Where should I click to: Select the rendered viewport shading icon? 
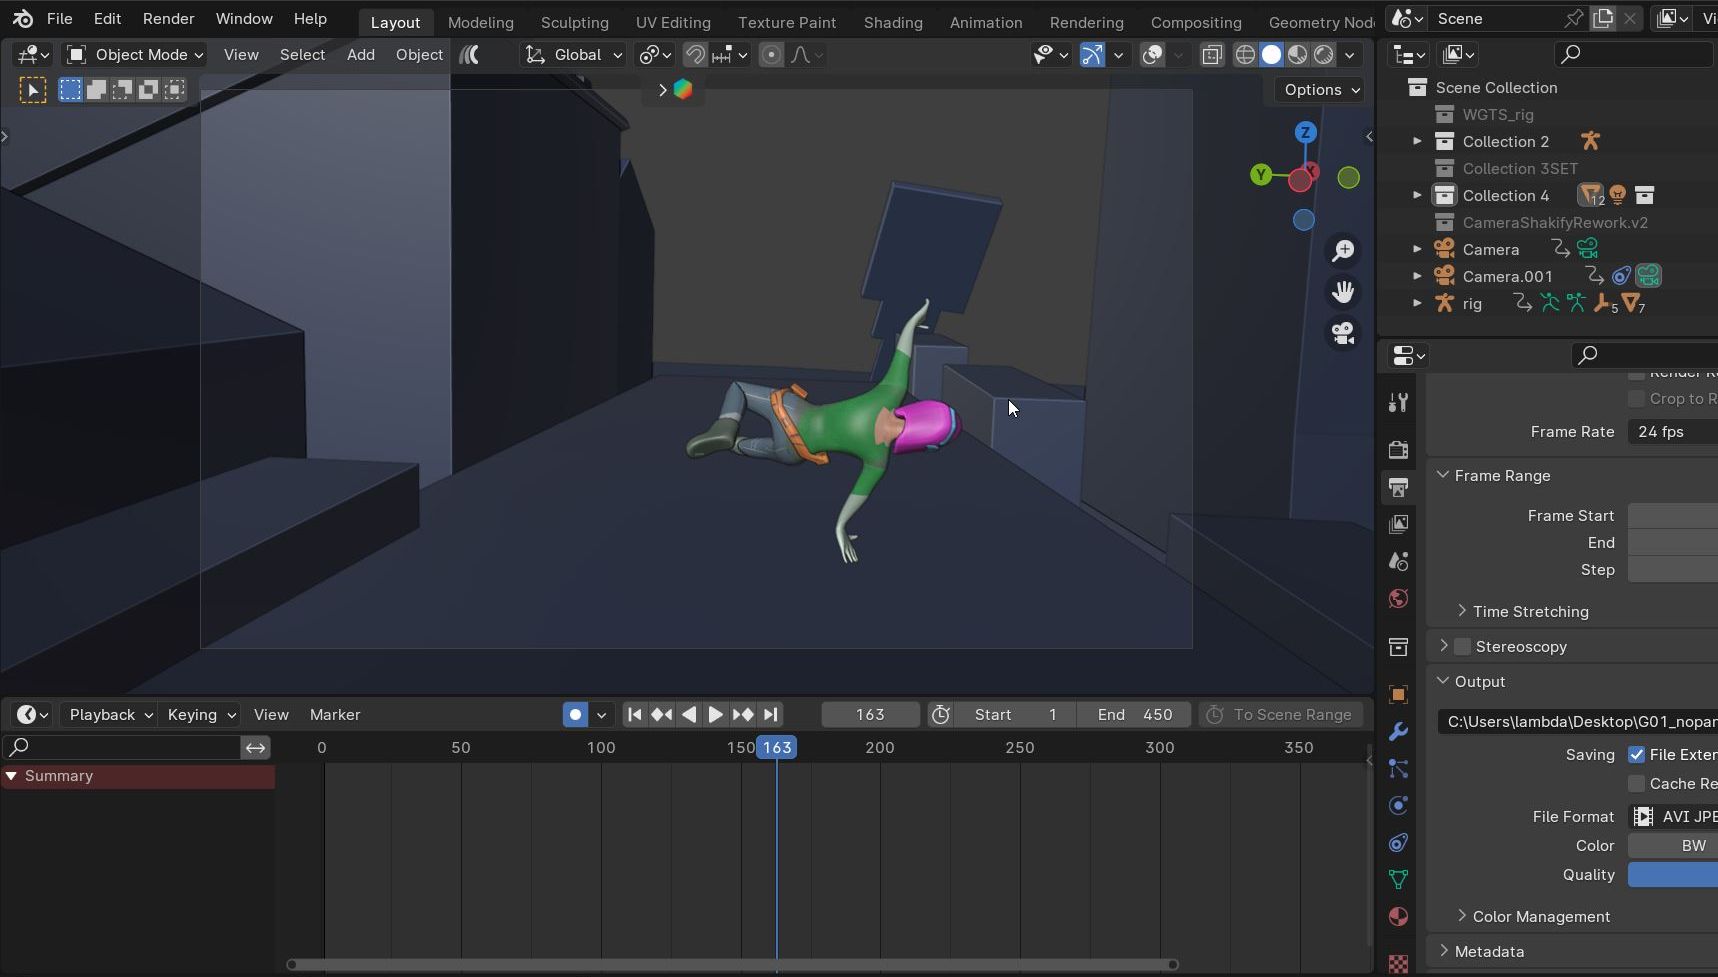(1324, 55)
